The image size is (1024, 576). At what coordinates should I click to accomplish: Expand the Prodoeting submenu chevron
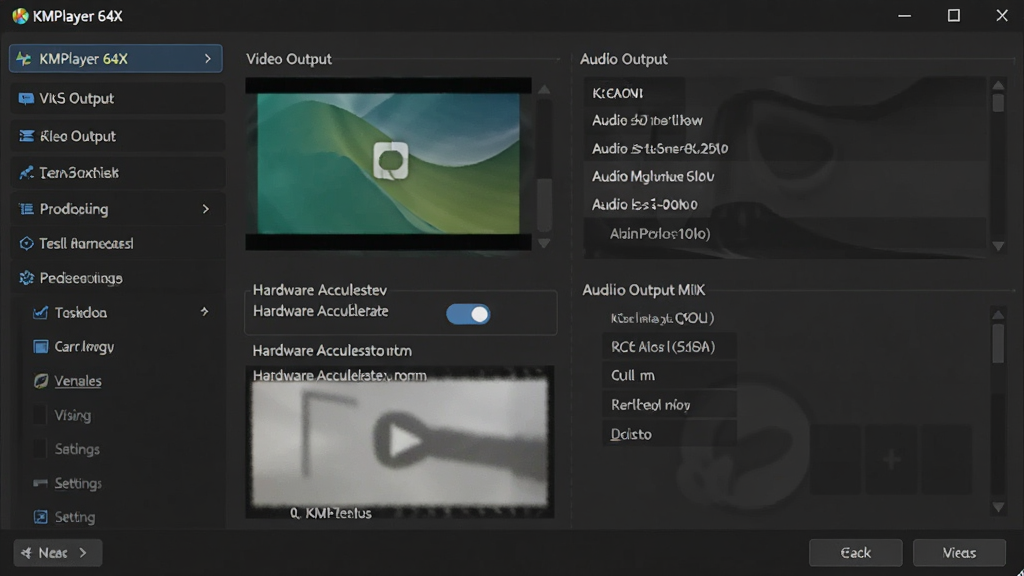pyautogui.click(x=206, y=209)
